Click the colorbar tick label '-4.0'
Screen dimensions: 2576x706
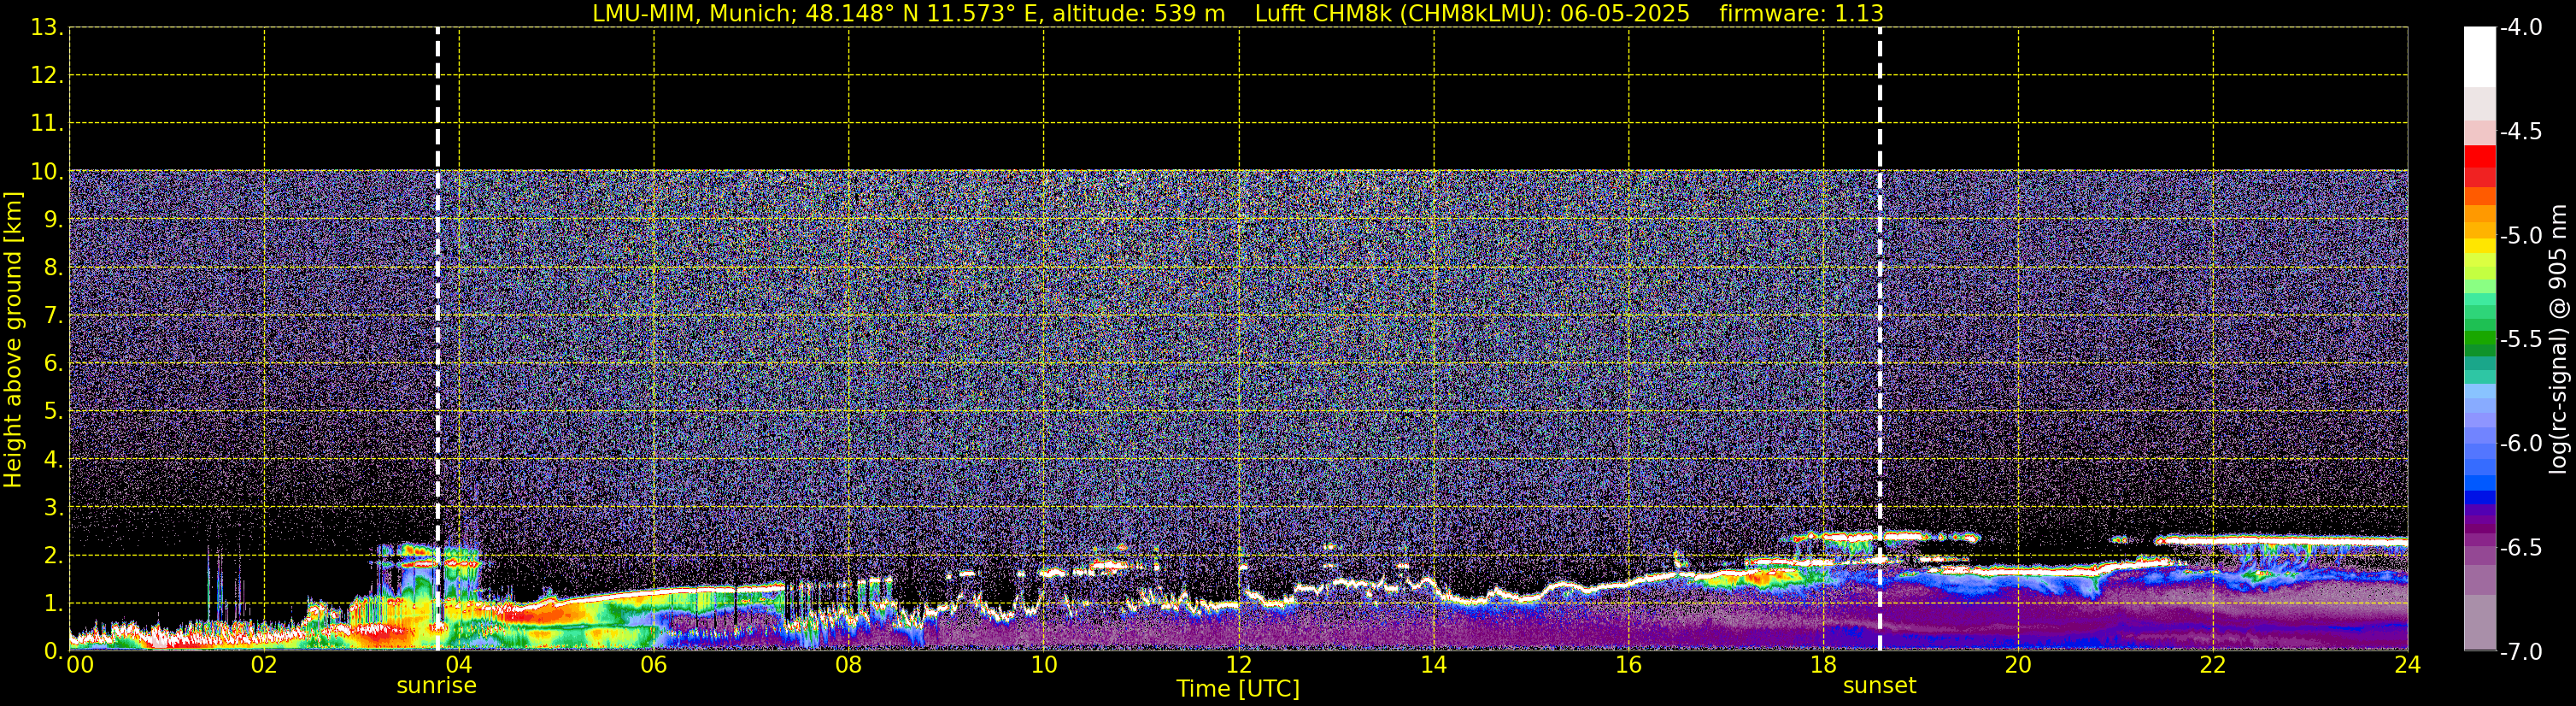2521,28
